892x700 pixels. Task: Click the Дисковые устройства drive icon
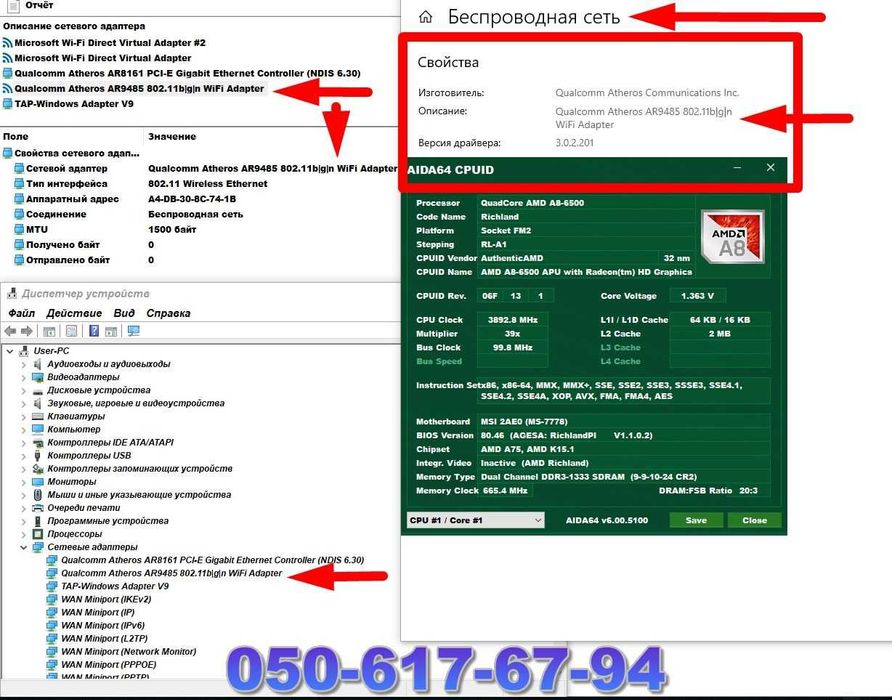38,391
